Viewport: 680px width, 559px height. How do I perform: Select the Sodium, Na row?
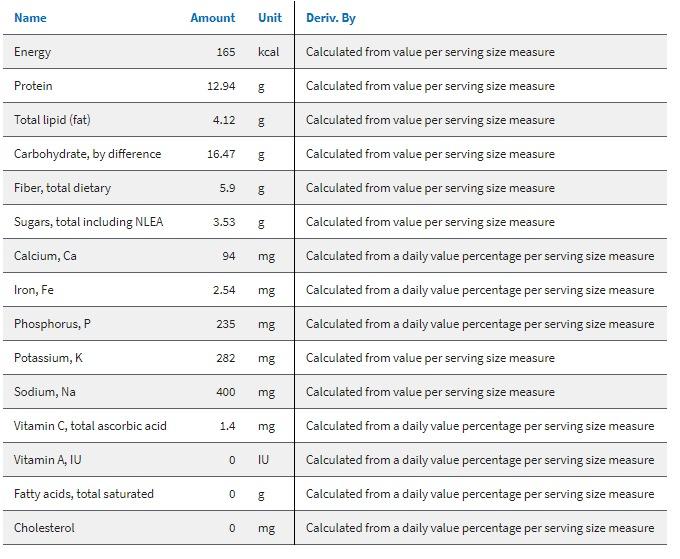(45, 392)
